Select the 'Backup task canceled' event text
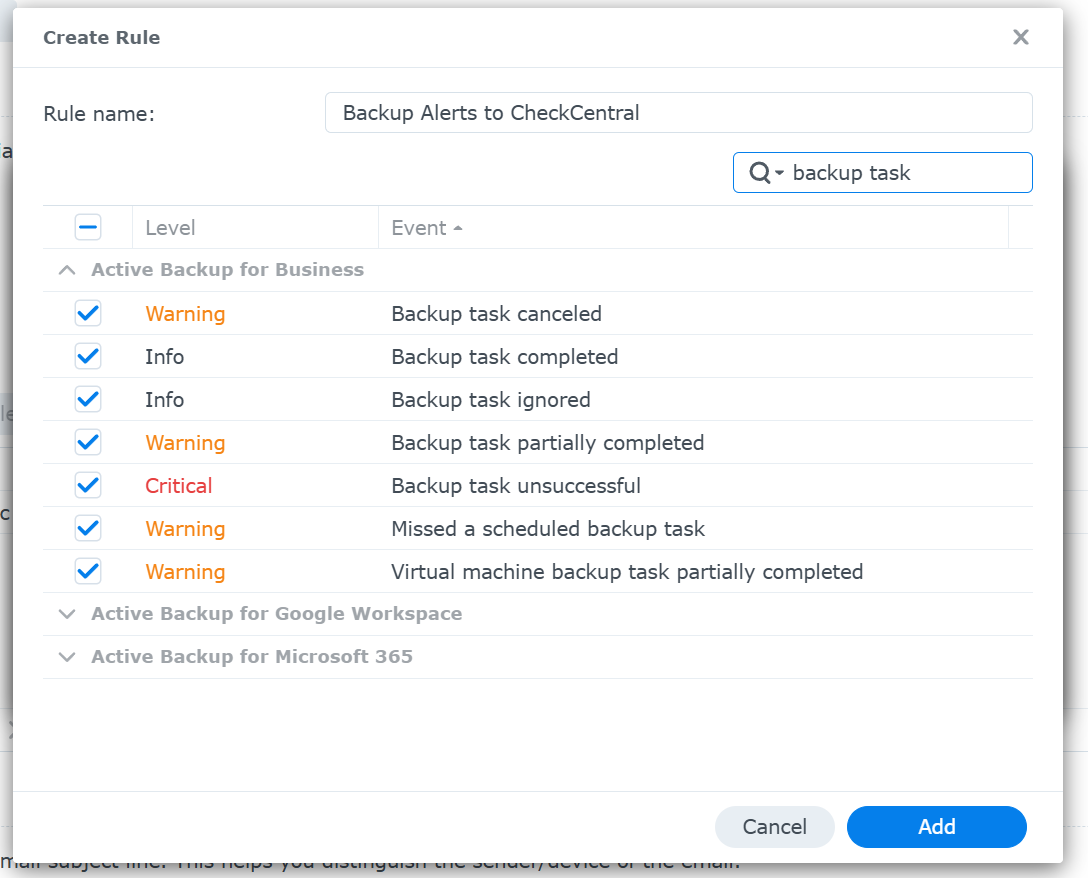Viewport: 1088px width, 878px height. tap(496, 314)
